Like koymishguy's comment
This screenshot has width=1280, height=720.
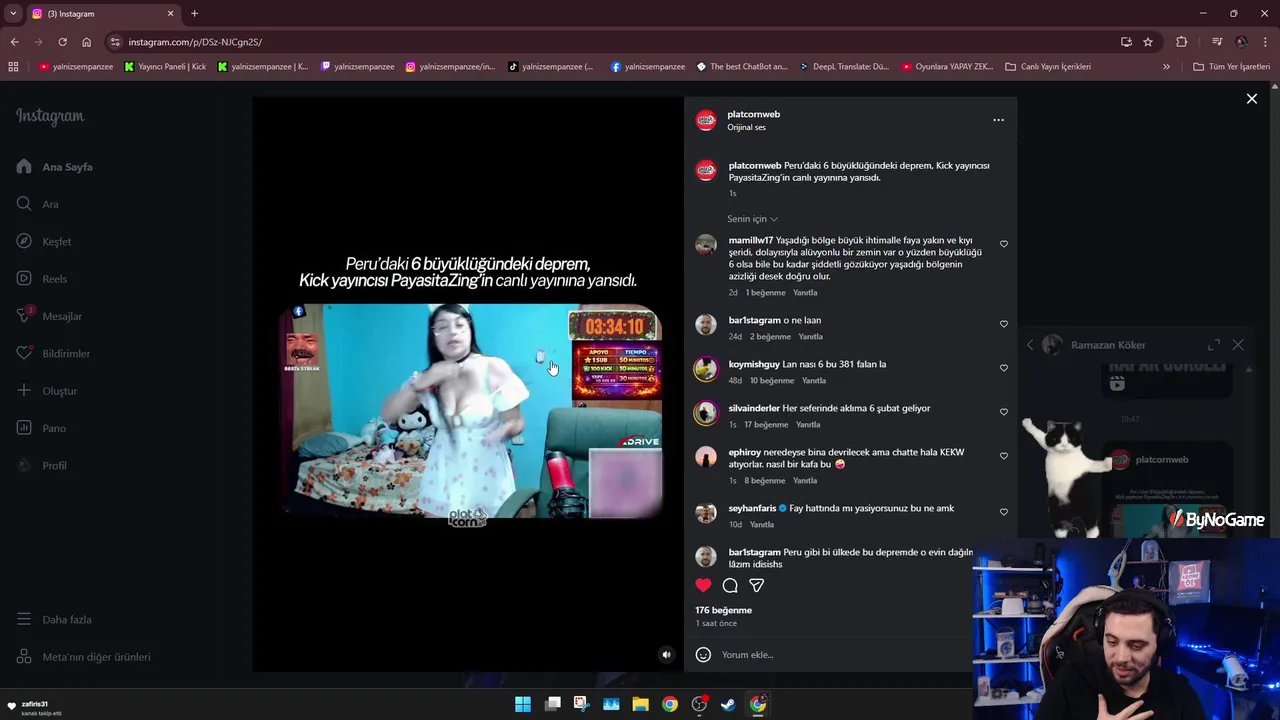pyautogui.click(x=1004, y=368)
